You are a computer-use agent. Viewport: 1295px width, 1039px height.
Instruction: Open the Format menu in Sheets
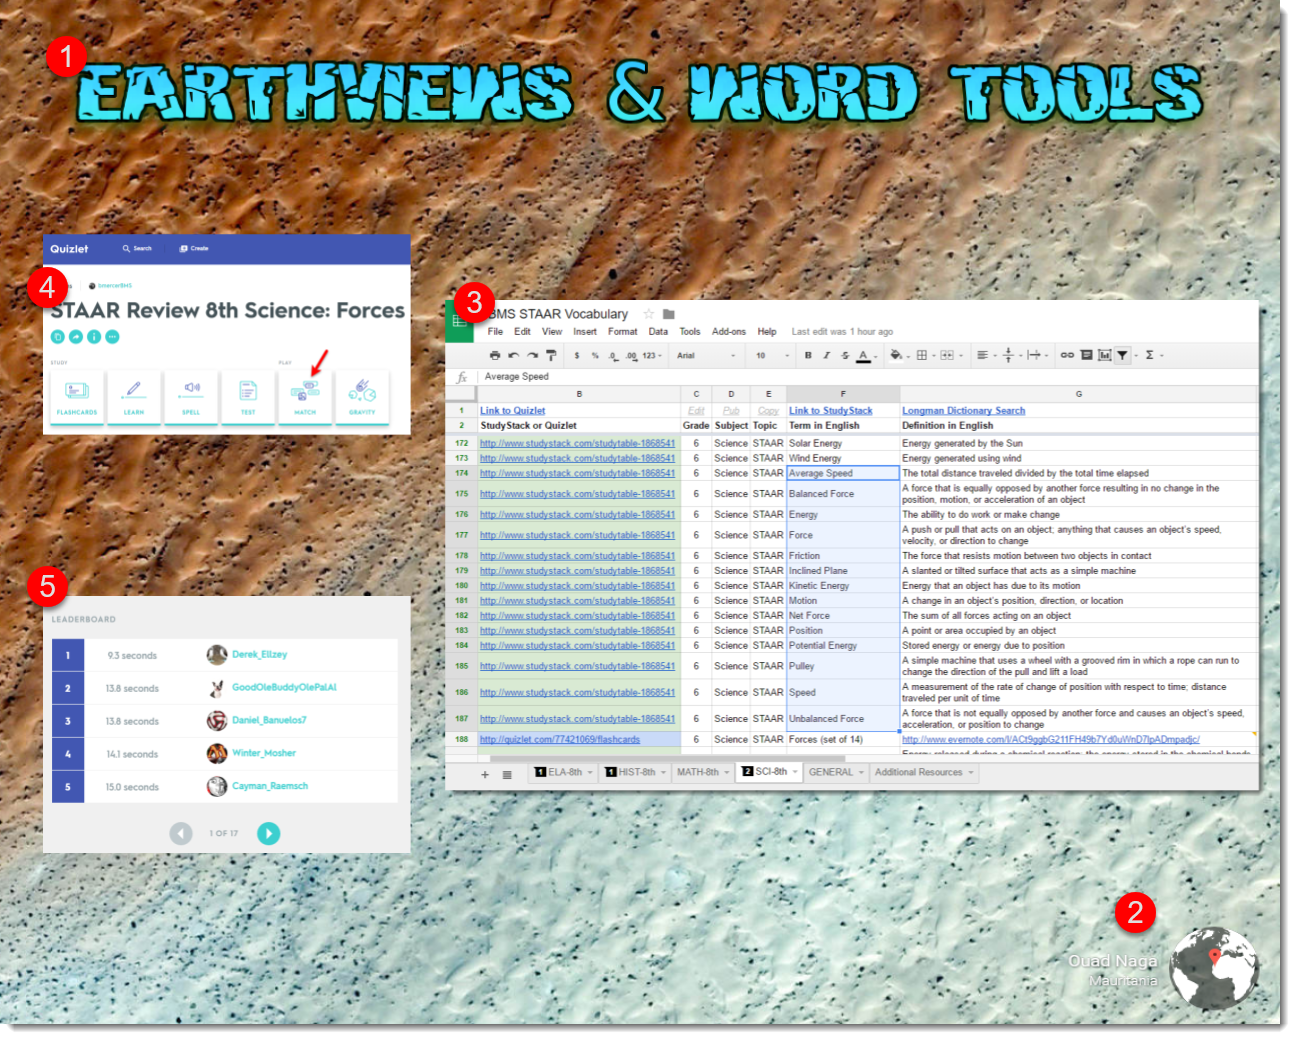pyautogui.click(x=622, y=332)
